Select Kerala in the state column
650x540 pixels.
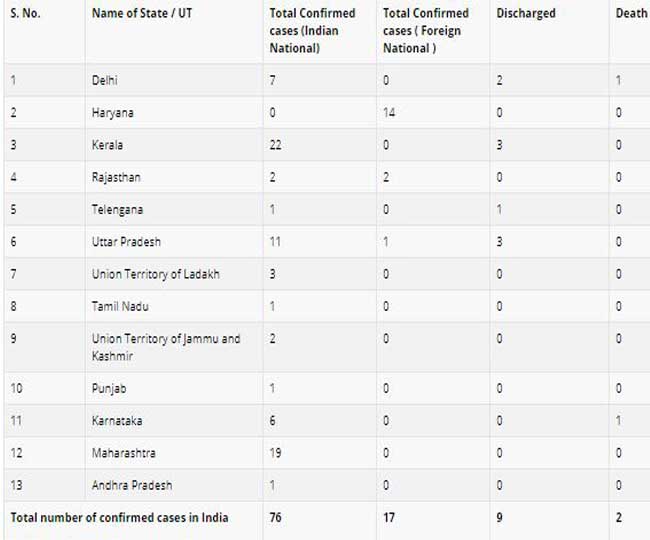[x=107, y=145]
